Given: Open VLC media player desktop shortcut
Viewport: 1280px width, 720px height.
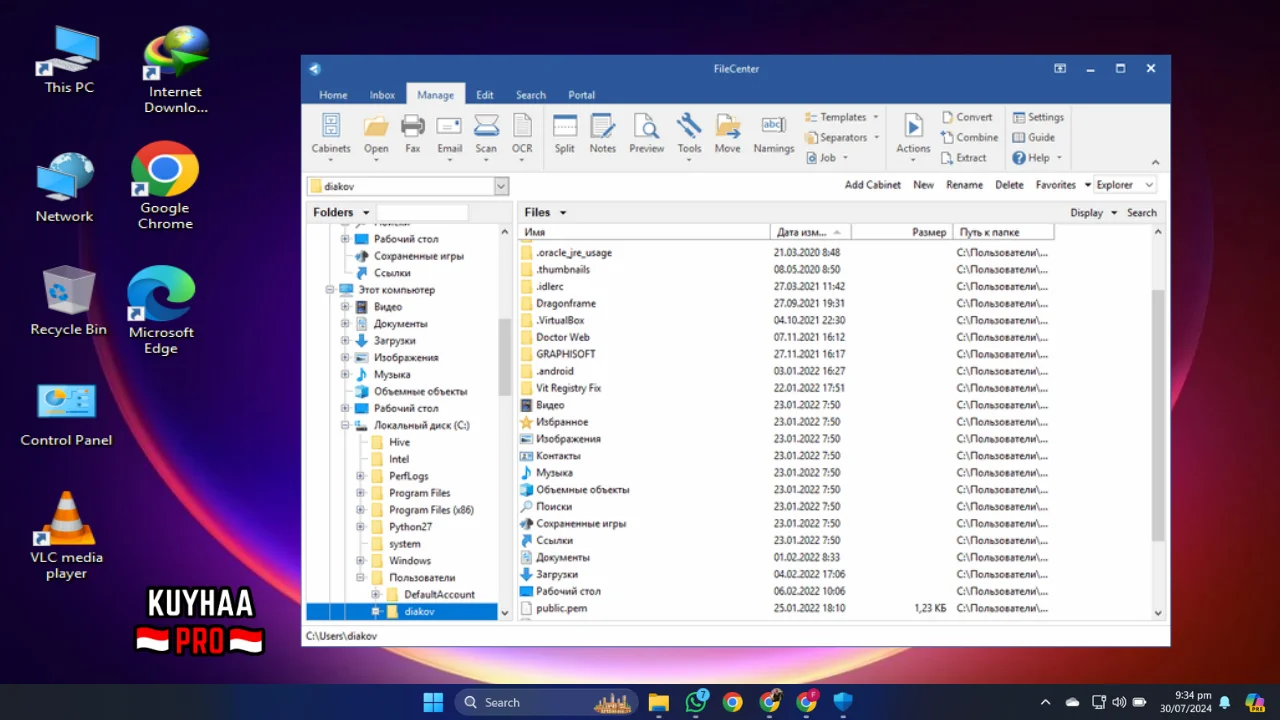Looking at the screenshot, I should 66,535.
